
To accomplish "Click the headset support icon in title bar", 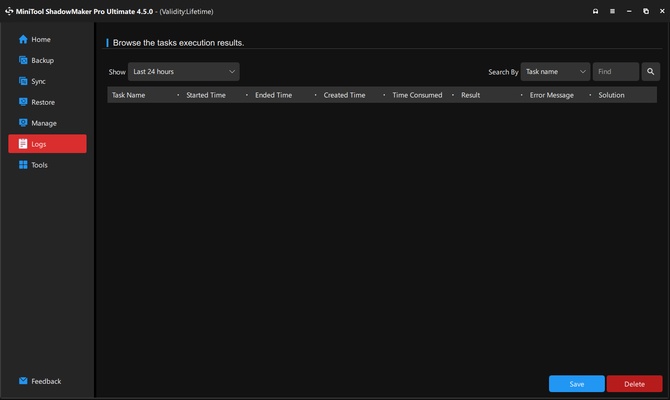I will (595, 11).
